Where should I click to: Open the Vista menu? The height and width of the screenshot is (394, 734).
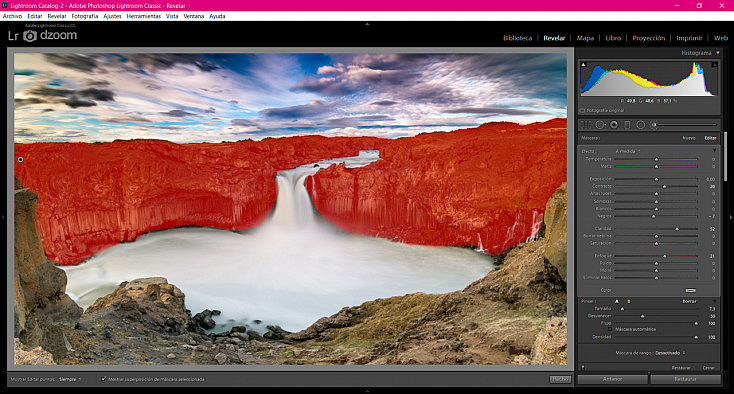pyautogui.click(x=172, y=16)
